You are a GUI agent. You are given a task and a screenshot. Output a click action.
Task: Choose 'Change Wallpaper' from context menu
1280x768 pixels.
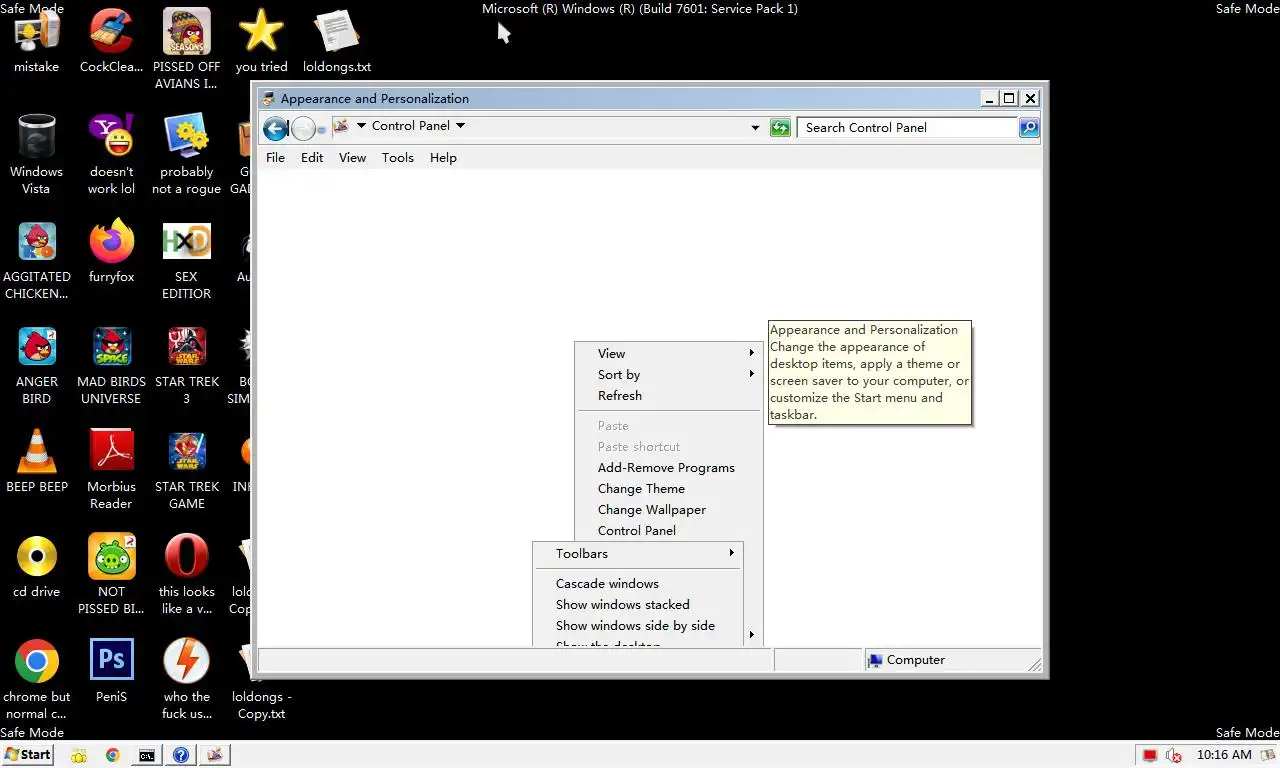coord(667,509)
